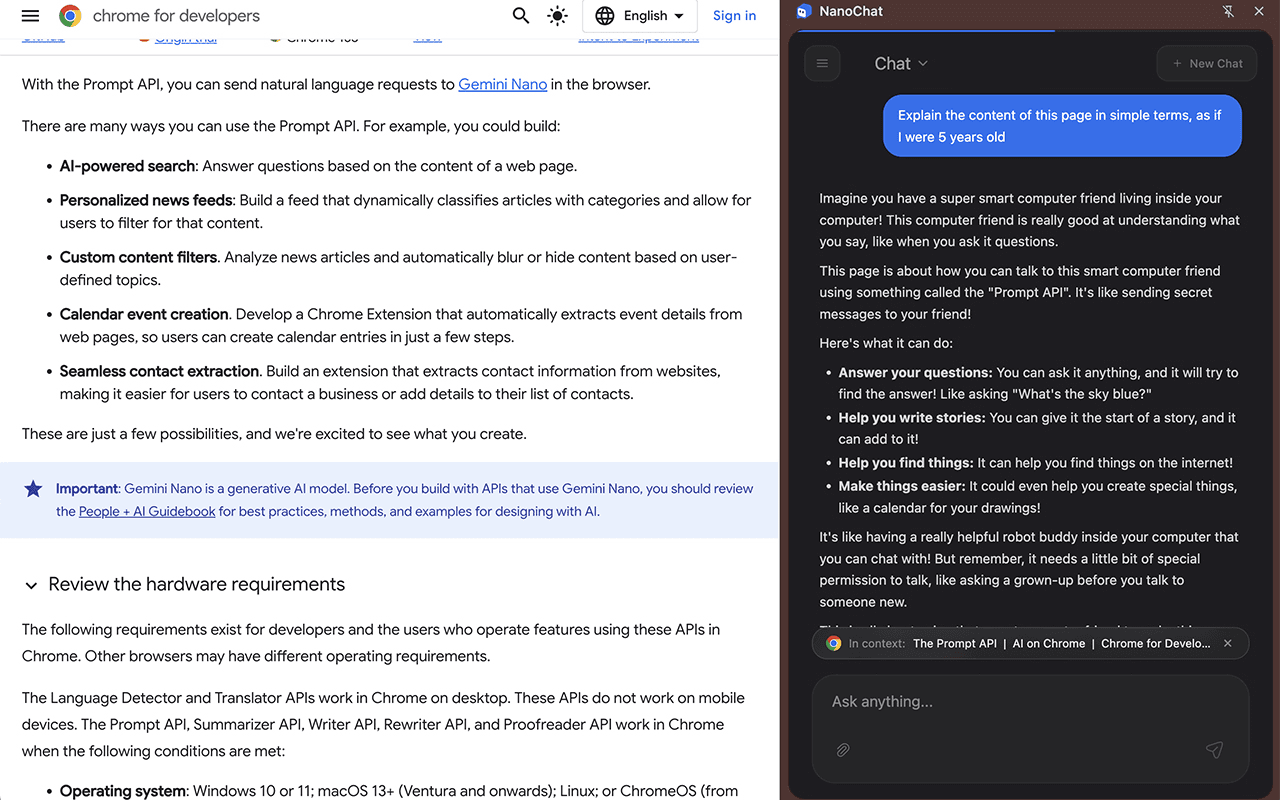1280x800 pixels.
Task: Toggle the light/dark theme sun icon
Action: click(557, 16)
